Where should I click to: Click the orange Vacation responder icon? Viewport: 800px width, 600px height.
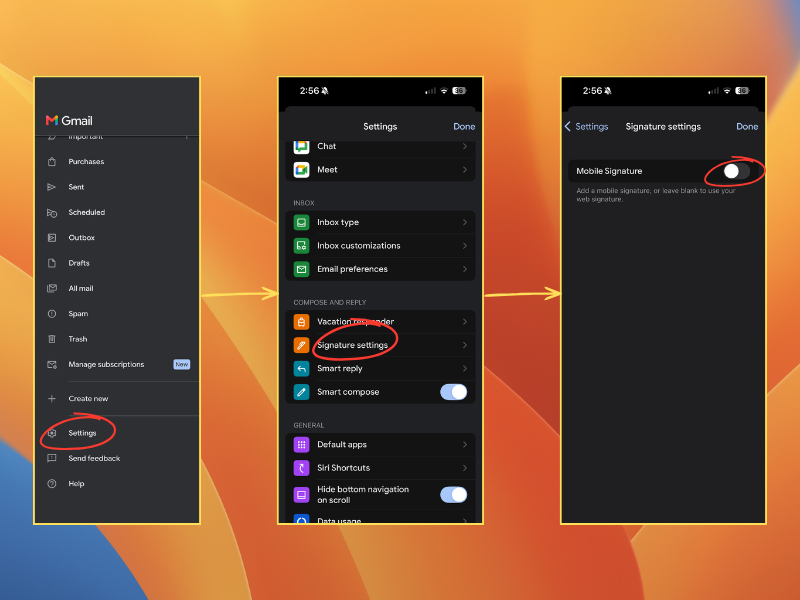coord(302,322)
